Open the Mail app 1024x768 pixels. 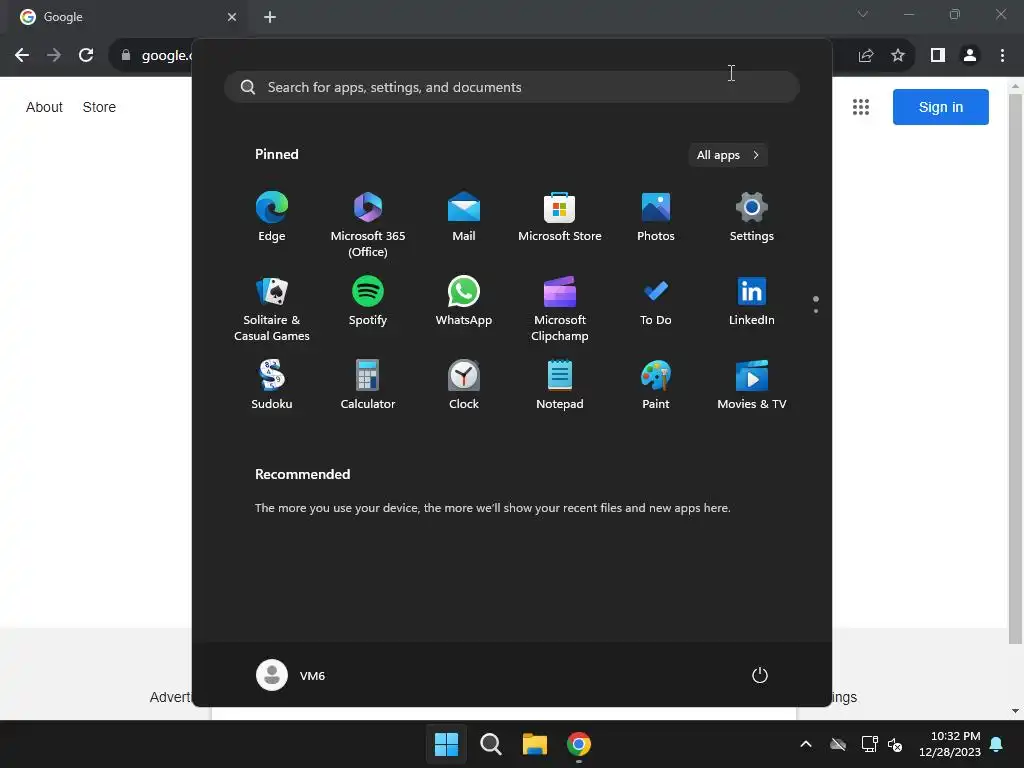(x=464, y=217)
